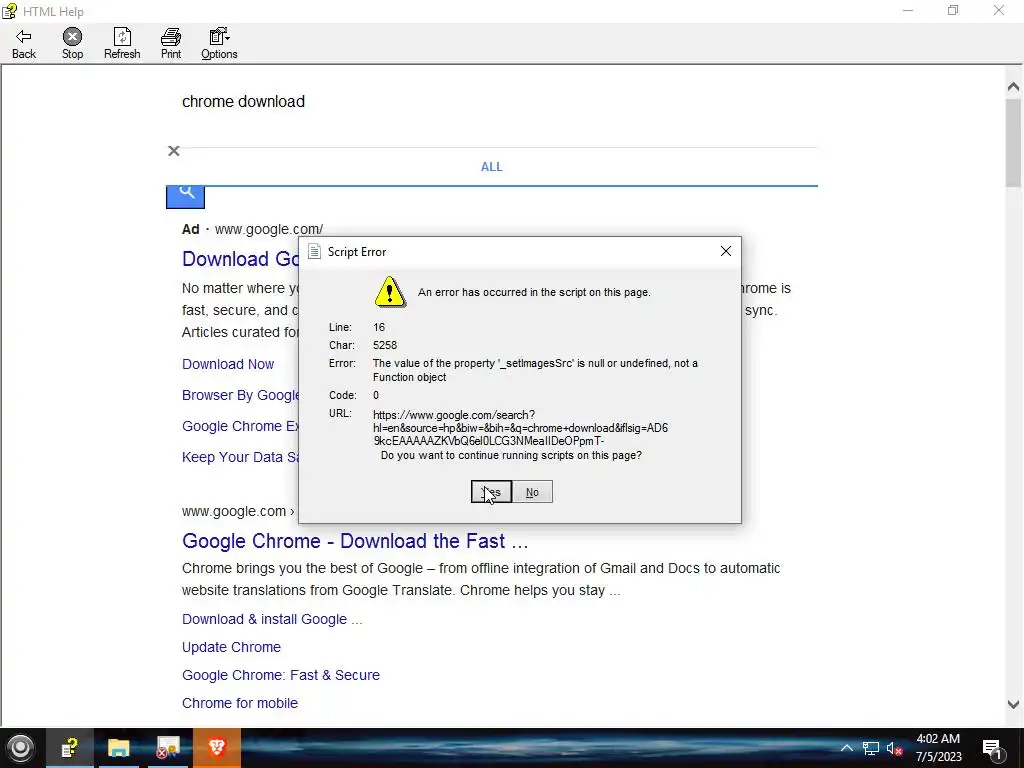Click the 'www.google.com ›' result breadcrumb
This screenshot has width=1024, height=768.
tap(238, 511)
